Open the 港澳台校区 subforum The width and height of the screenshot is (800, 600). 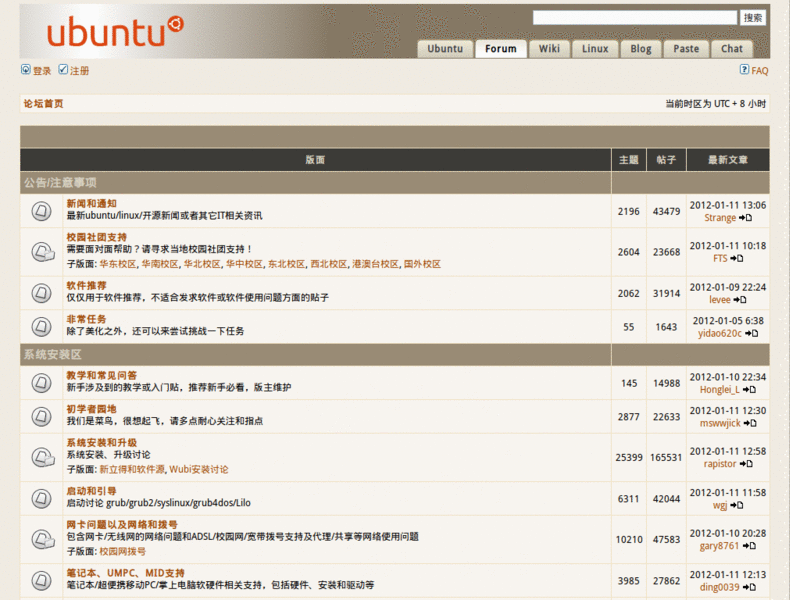tap(376, 264)
